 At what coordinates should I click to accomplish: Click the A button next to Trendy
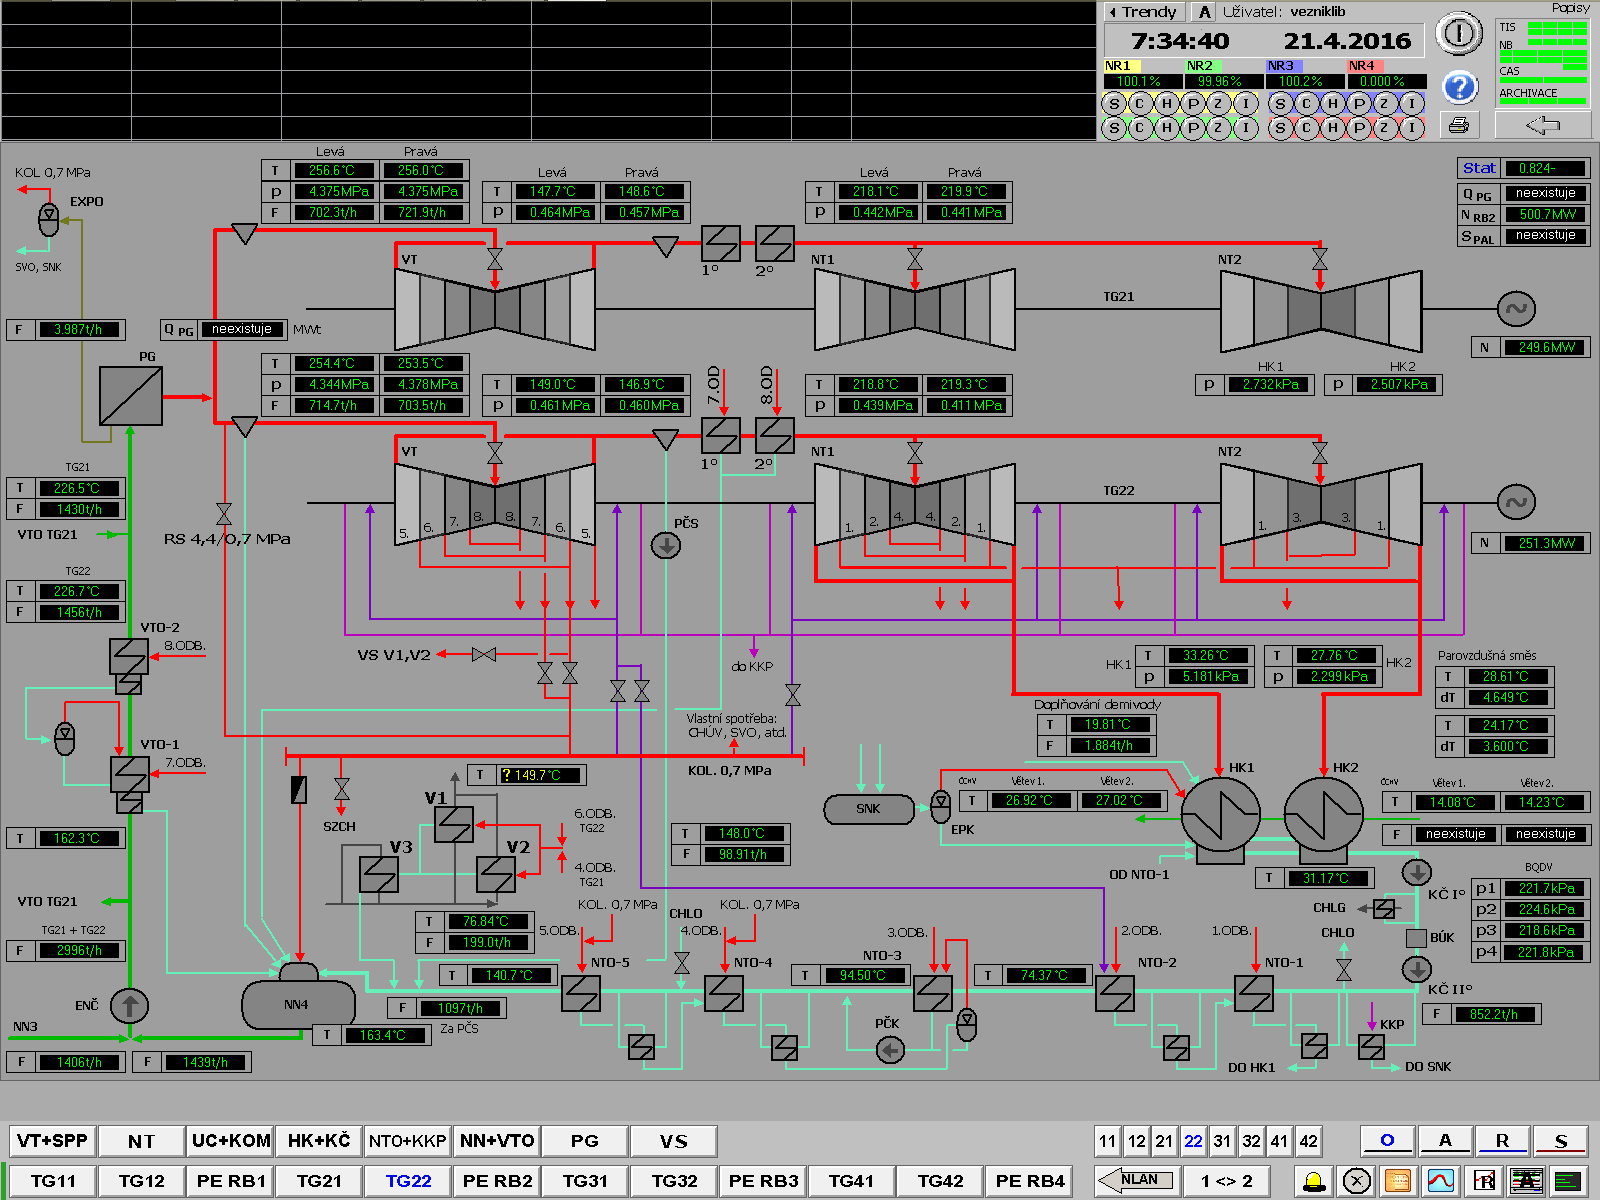1205,12
